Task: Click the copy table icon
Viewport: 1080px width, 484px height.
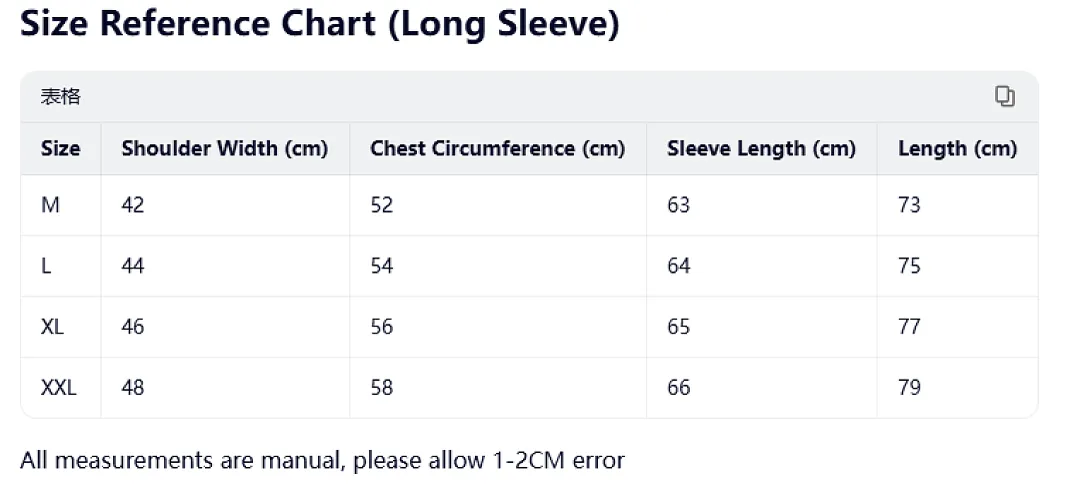Action: (x=1004, y=96)
